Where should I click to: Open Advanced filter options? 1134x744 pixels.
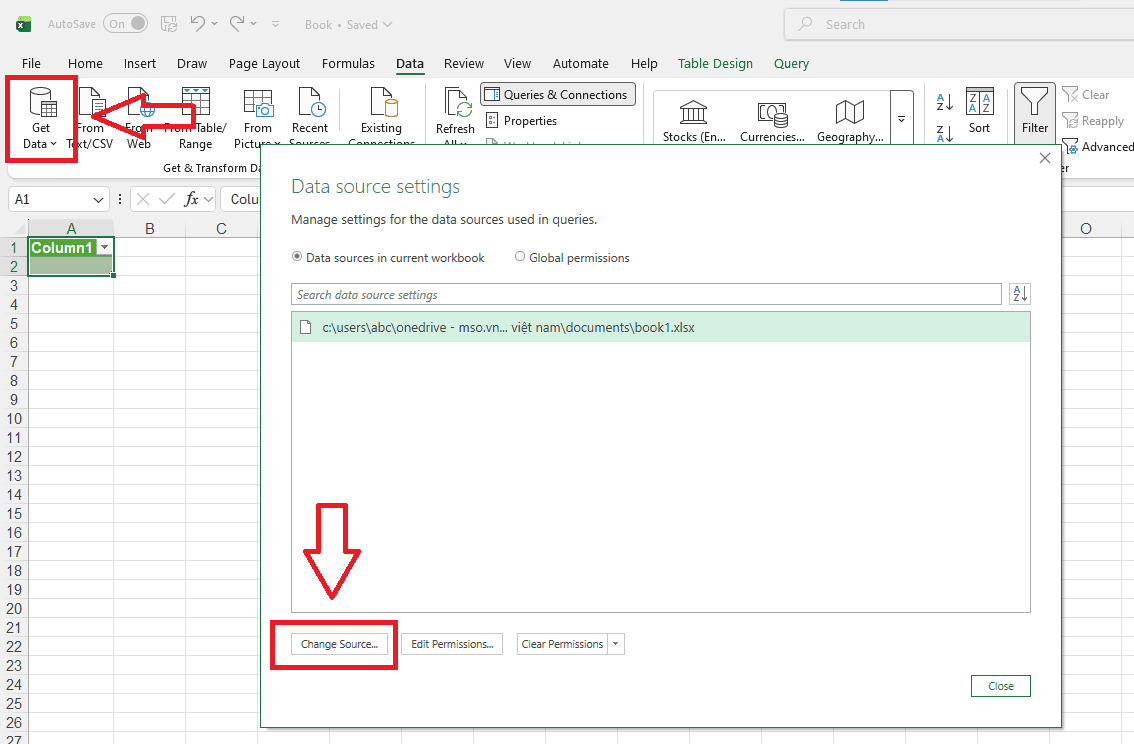tap(1097, 147)
